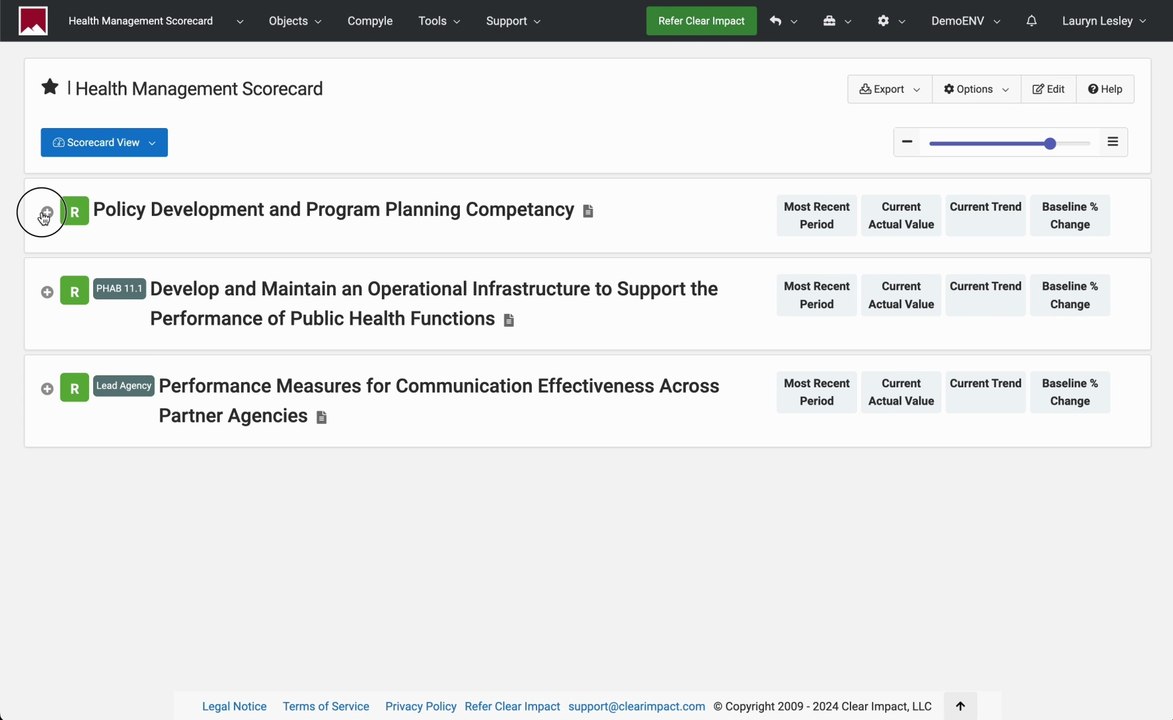Open the settings gear icon menu
Viewport: 1173px width, 720px height.
883,21
